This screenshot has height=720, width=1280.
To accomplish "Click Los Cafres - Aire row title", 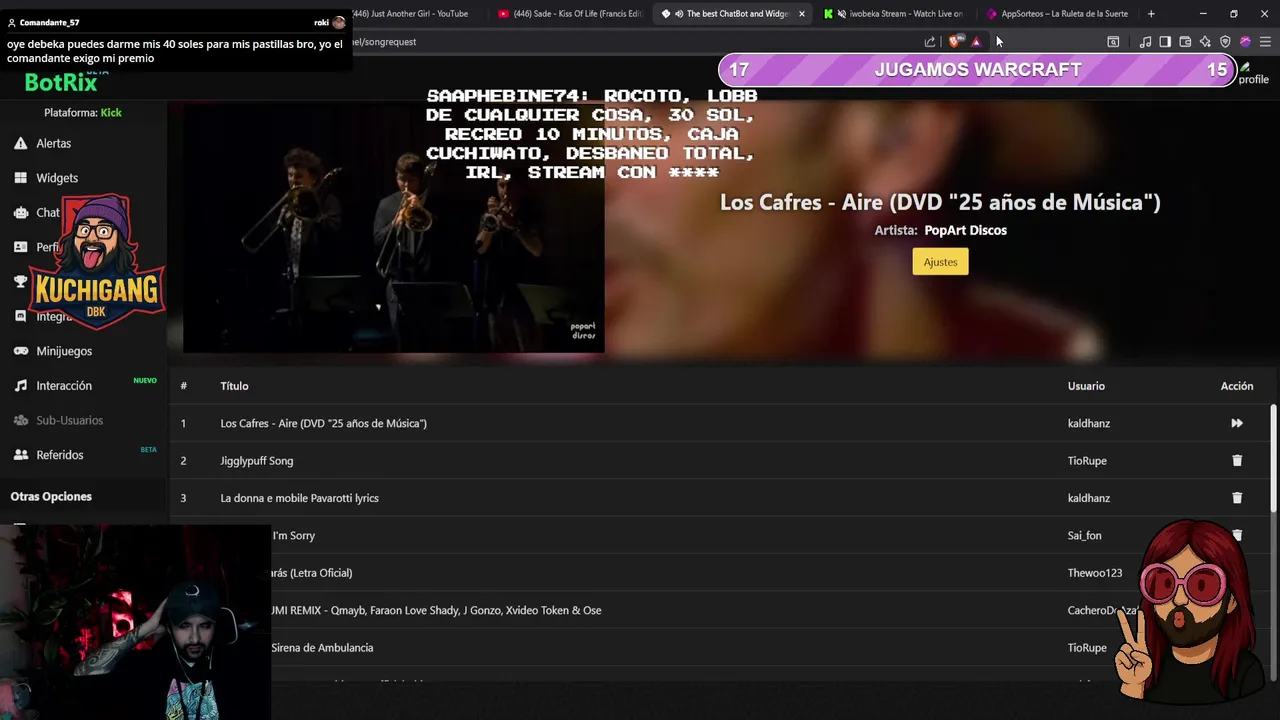I will pos(323,423).
